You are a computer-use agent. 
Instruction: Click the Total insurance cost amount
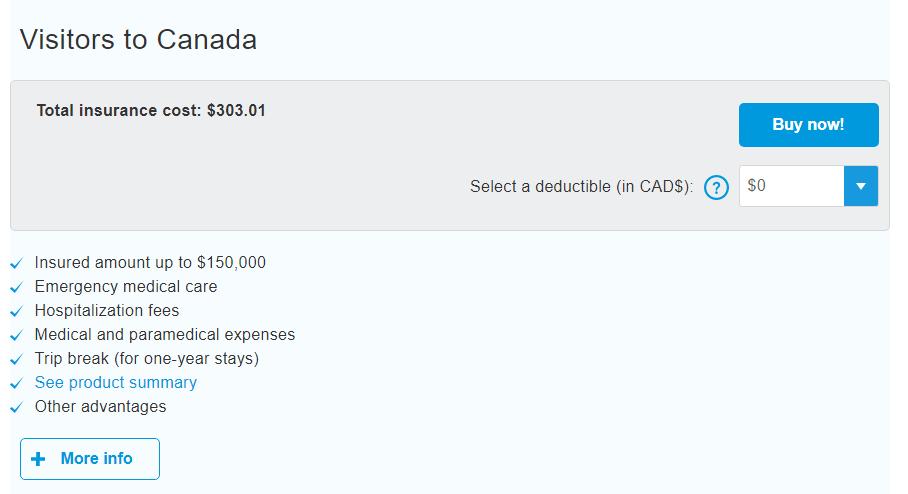(x=236, y=110)
